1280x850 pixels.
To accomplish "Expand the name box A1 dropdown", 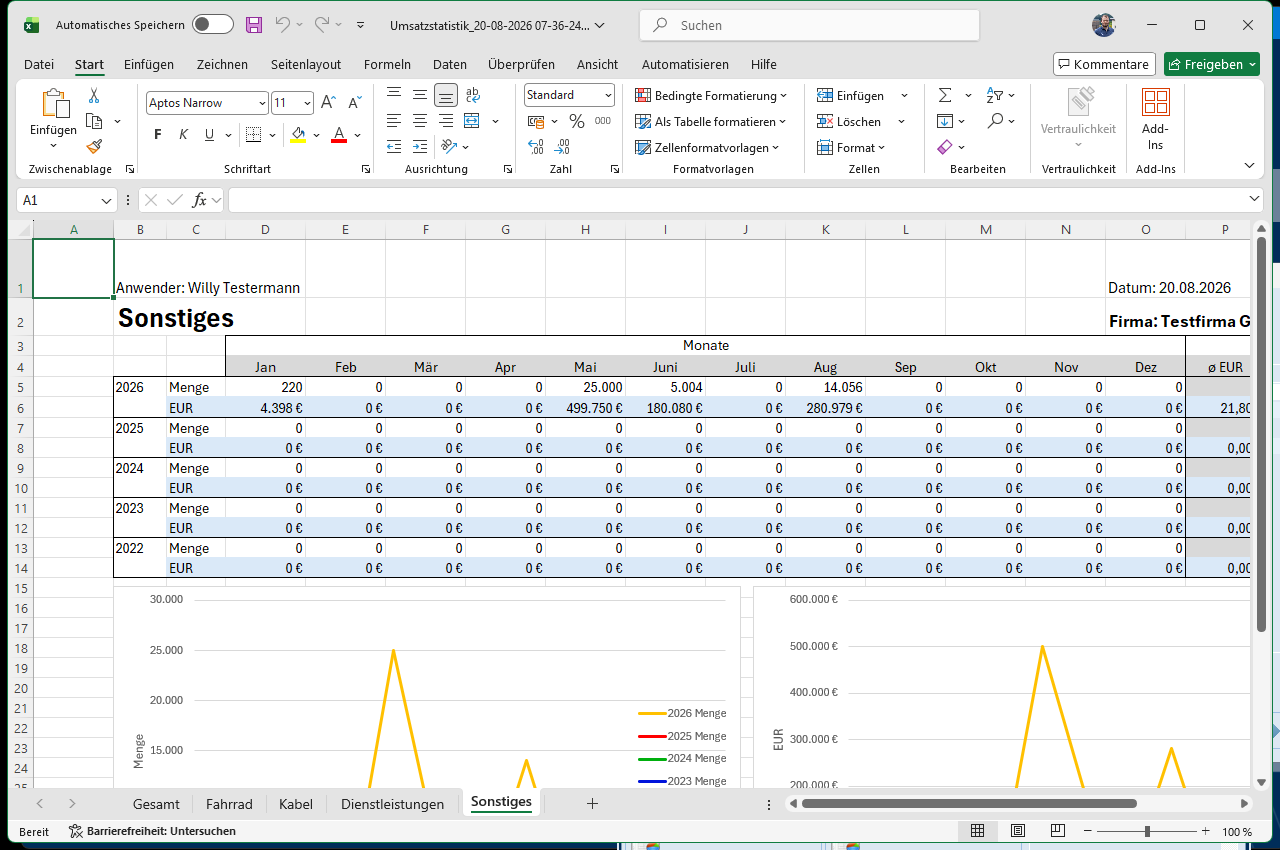I will [x=107, y=200].
